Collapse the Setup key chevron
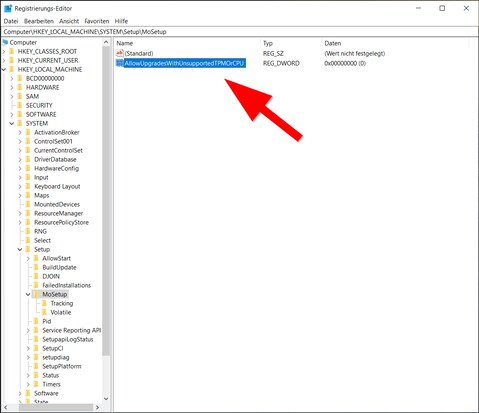Screen dimensions: 479x413 pos(20,249)
